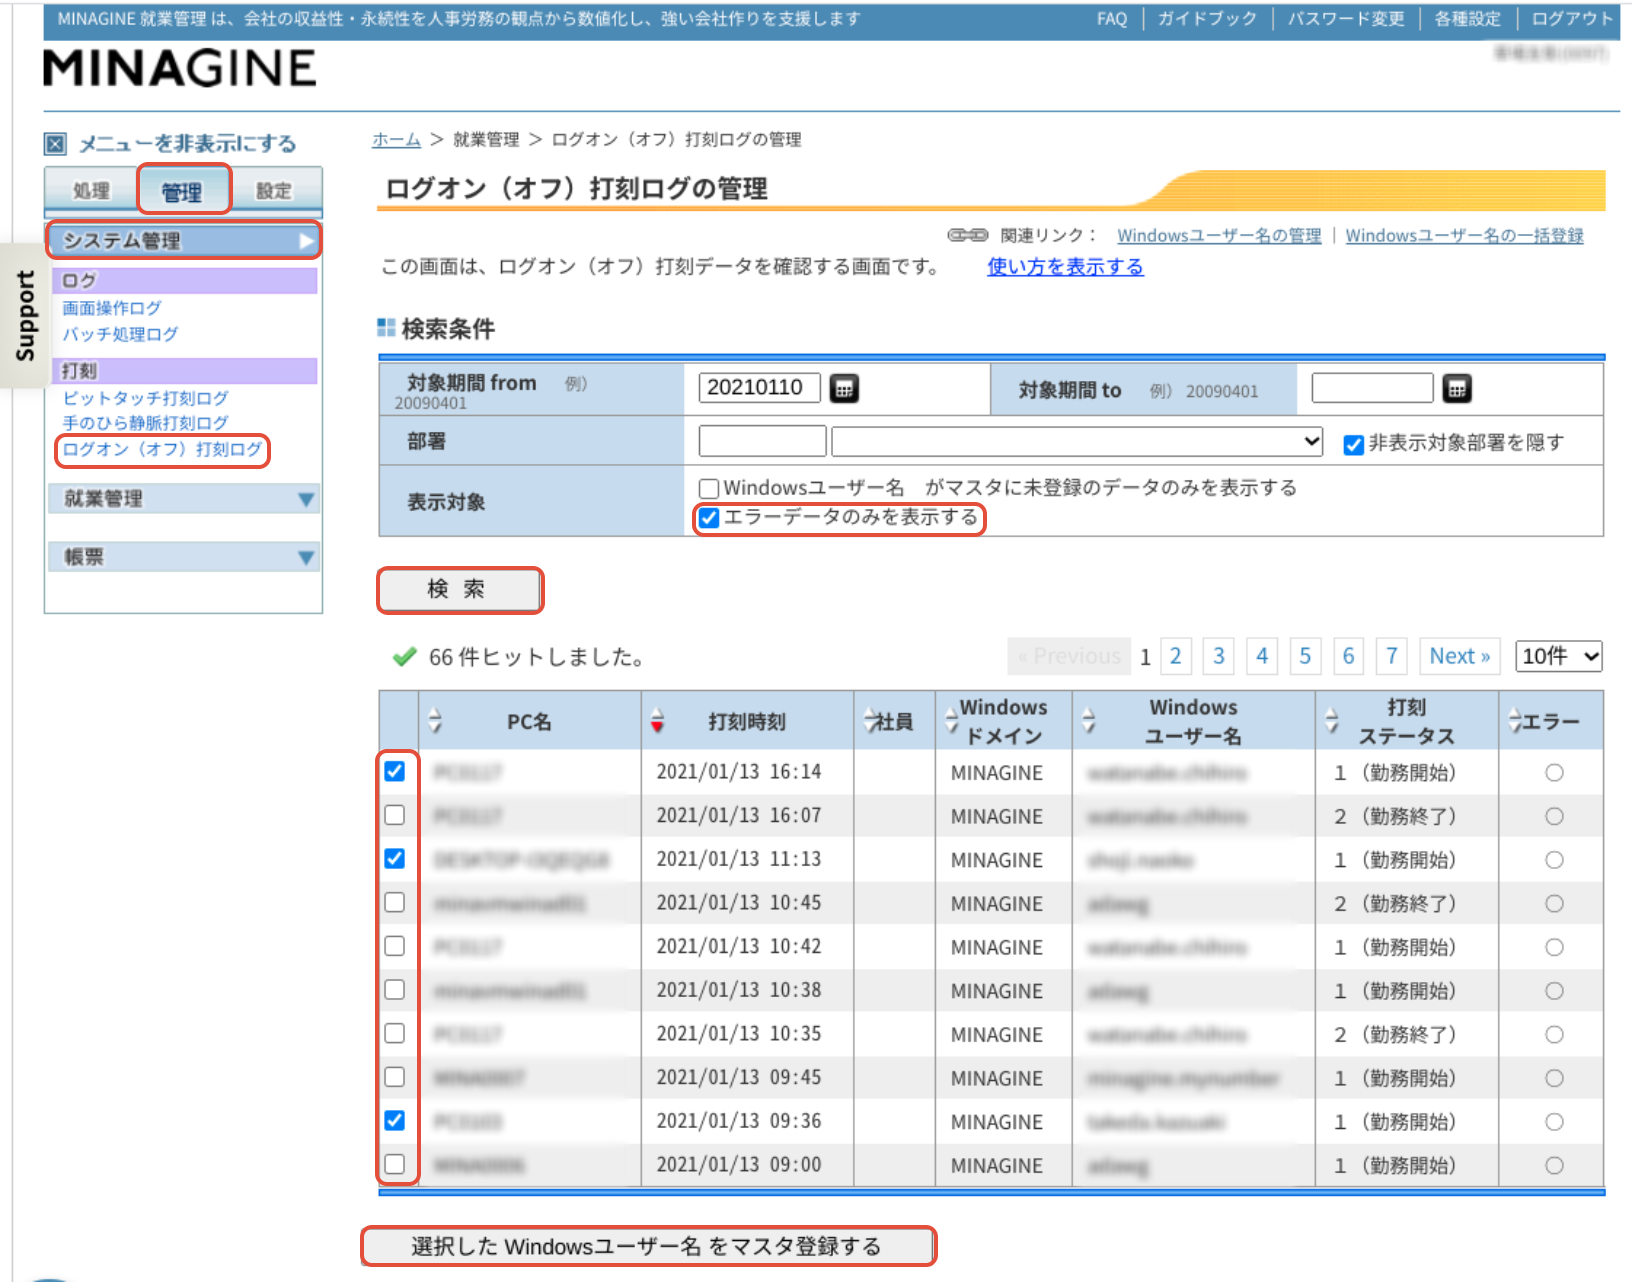Open the 部署 dropdown list
1632x1282 pixels.
pos(1078,441)
